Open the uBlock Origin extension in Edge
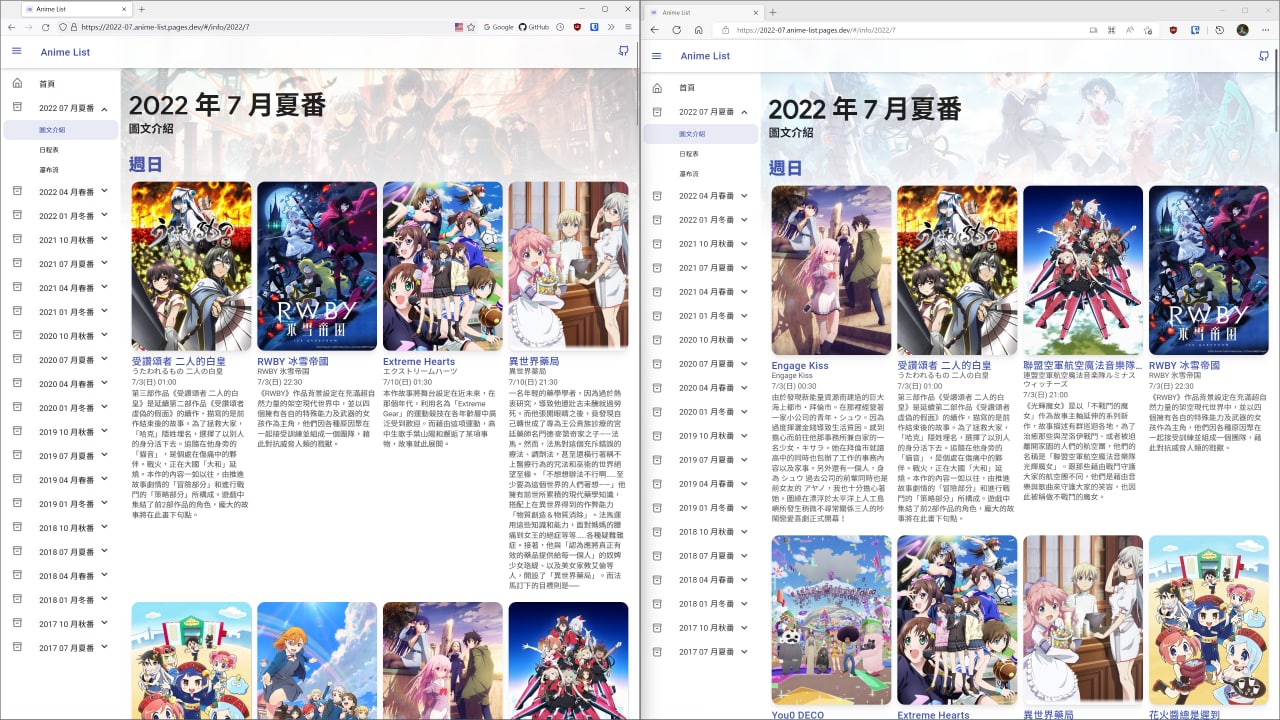The image size is (1280, 720). (x=1173, y=30)
